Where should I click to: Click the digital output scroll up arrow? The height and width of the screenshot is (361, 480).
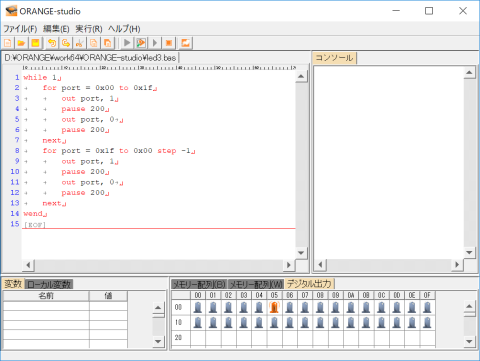coord(469,306)
